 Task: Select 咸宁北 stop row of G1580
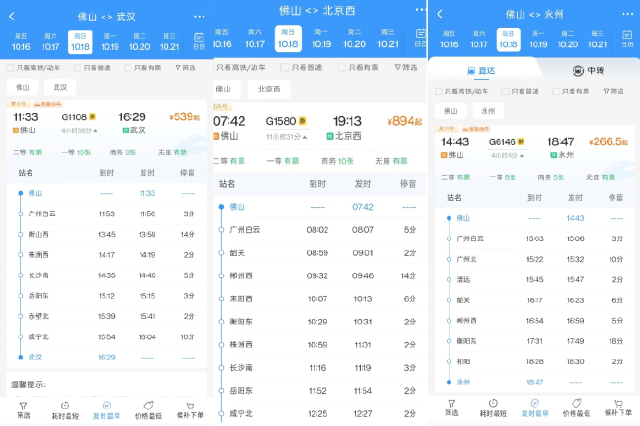coord(320,414)
